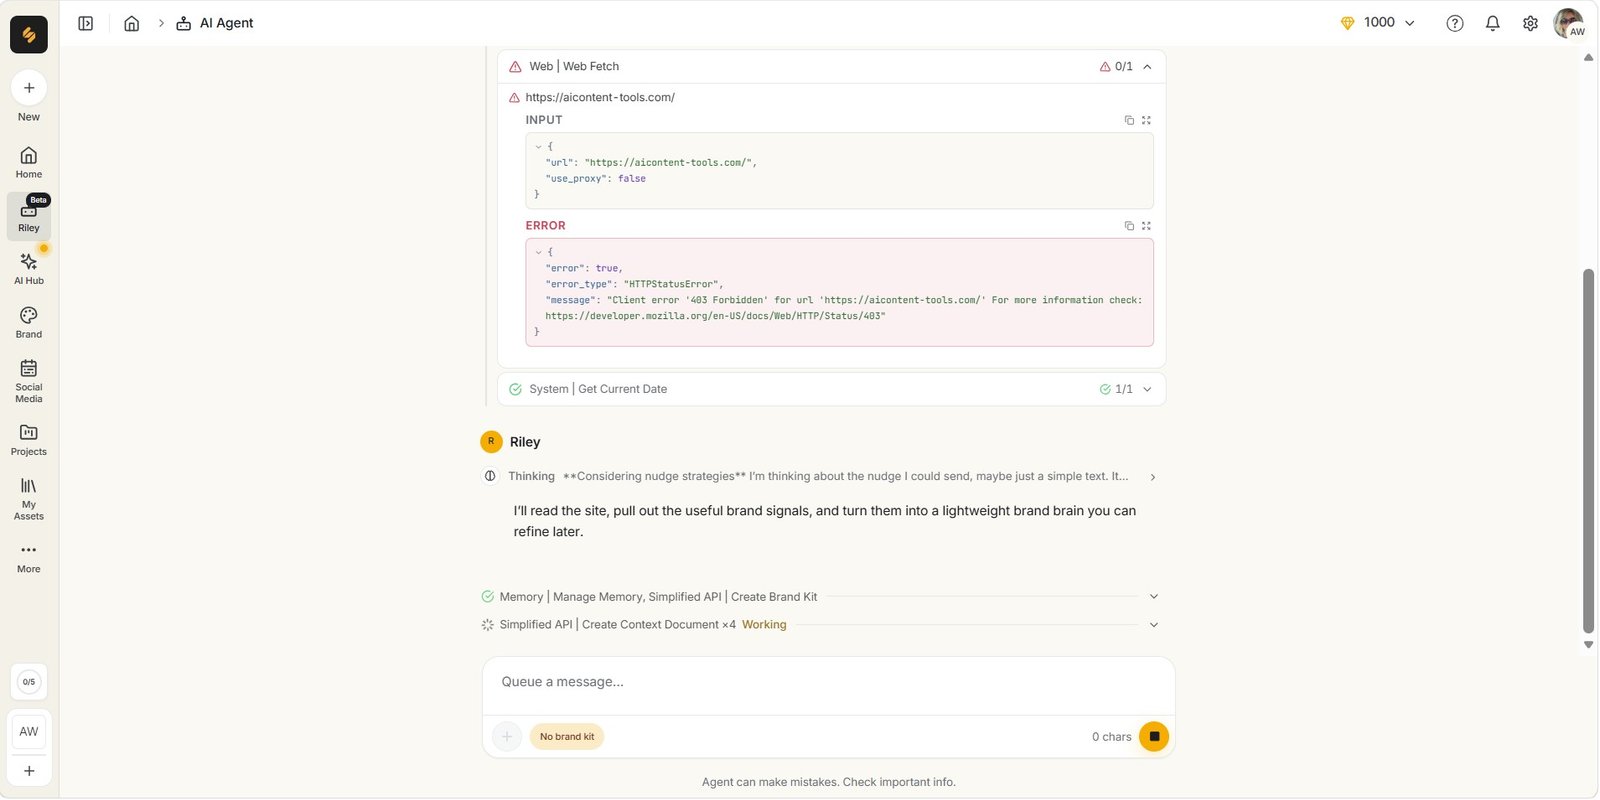Collapse the INPUT JSON tree
Image resolution: width=1600 pixels, height=800 pixels.
(538, 147)
